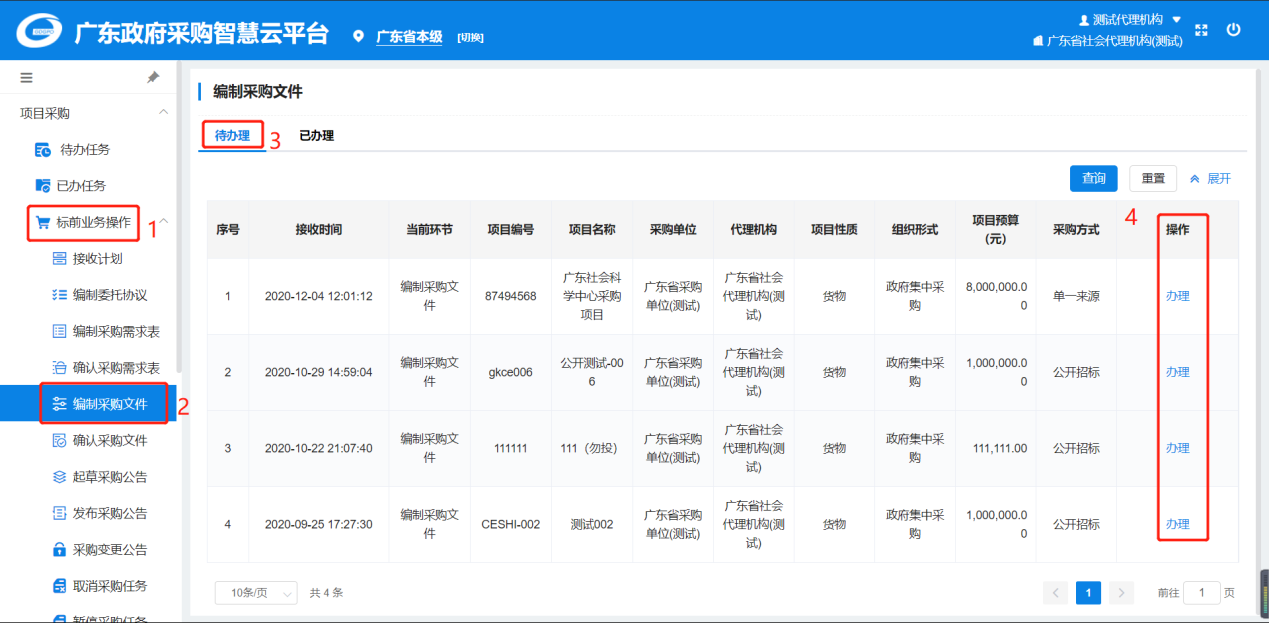Screen dimensions: 1269x623
Task: Click the hamburger menu collapse icon
Action: point(26,77)
